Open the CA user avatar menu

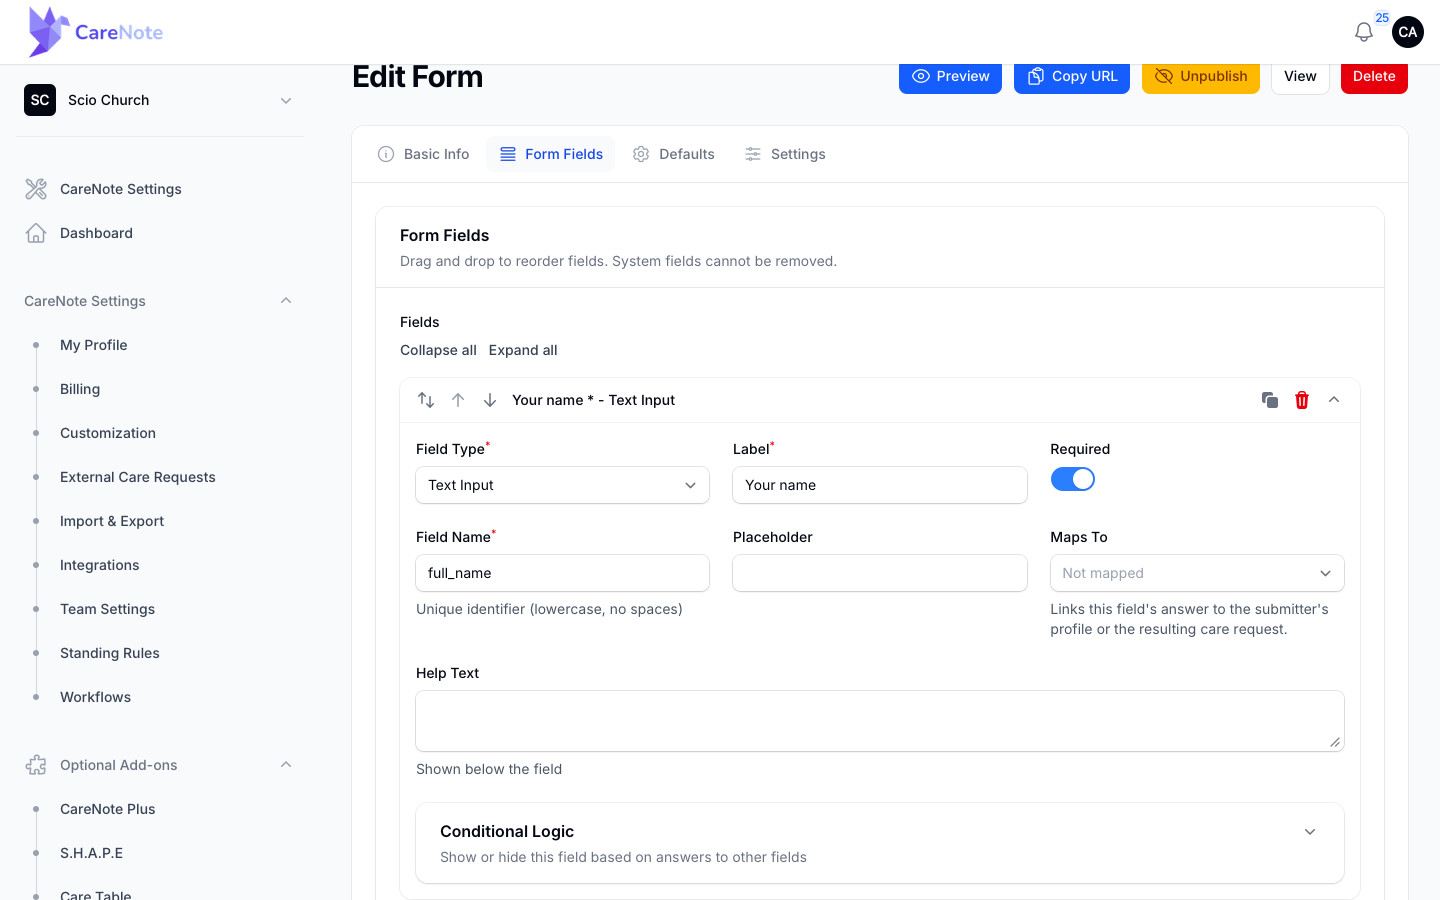1407,32
